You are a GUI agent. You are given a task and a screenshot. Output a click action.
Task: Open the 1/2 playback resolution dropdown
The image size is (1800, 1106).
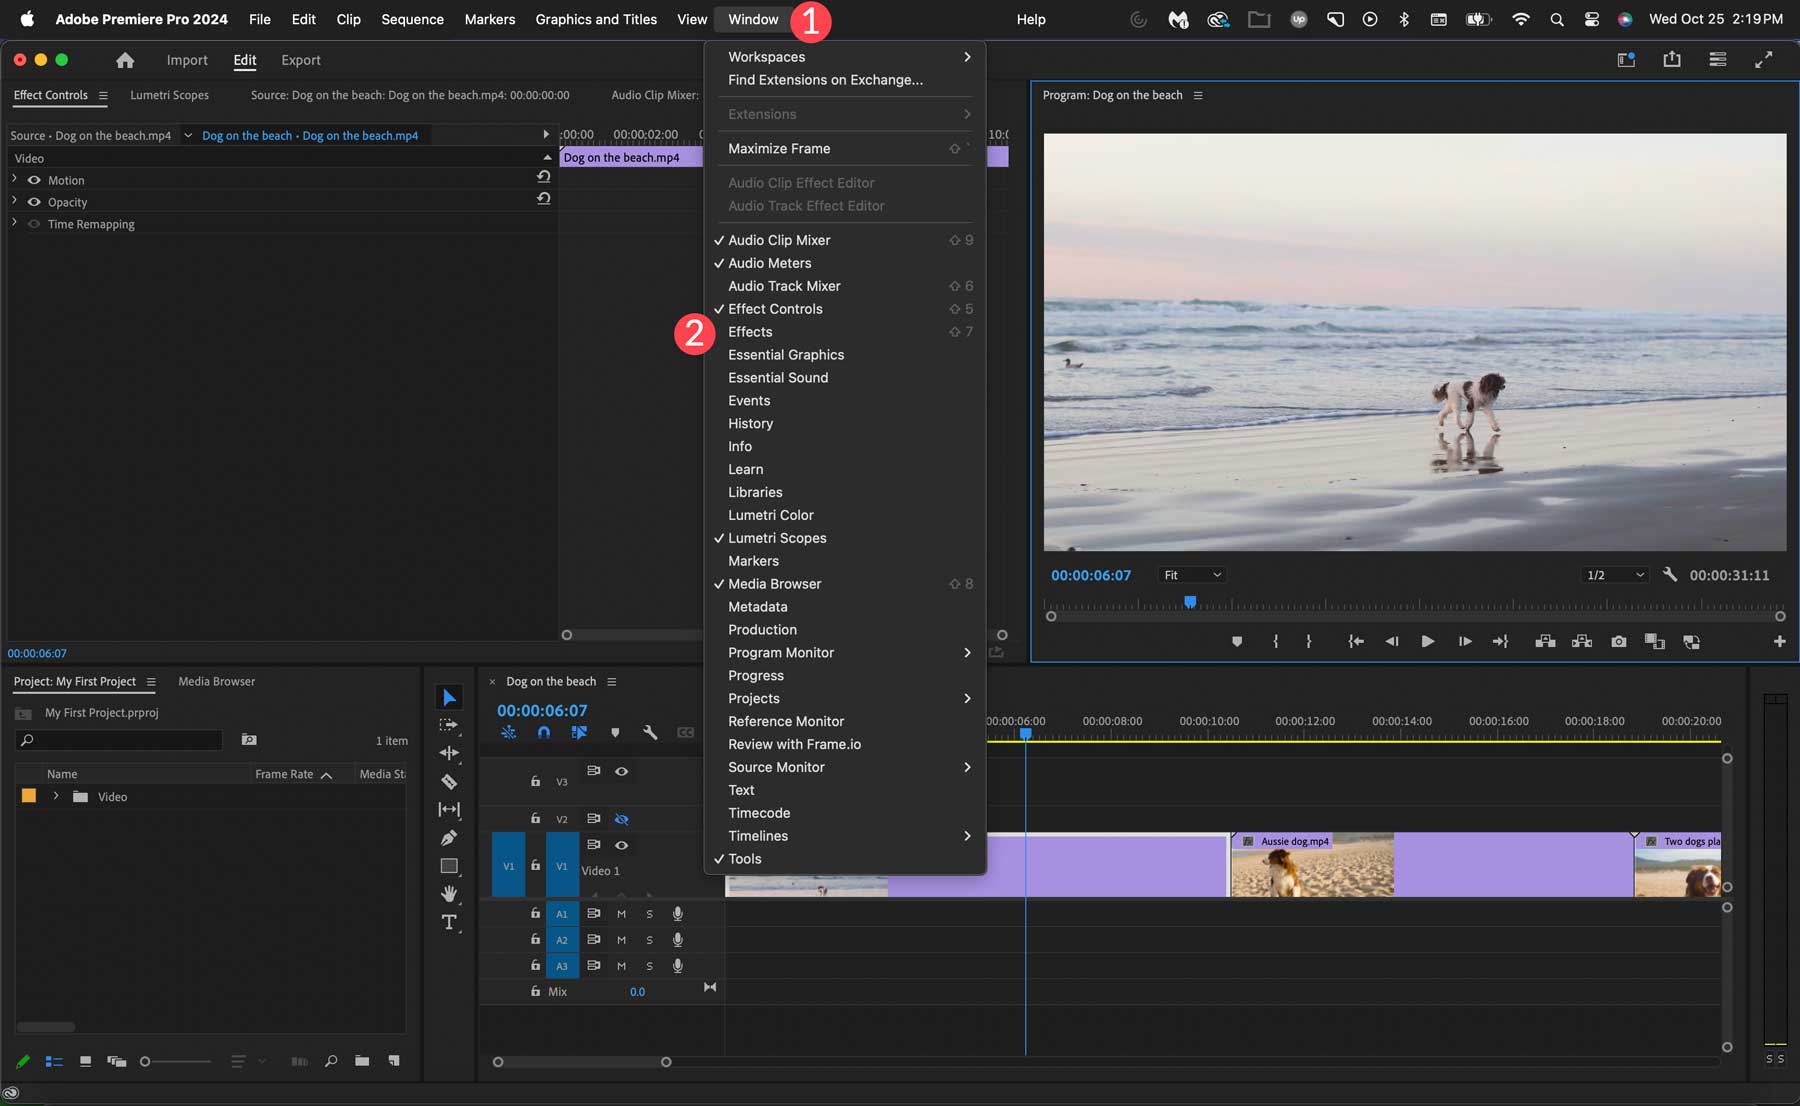(x=1613, y=574)
